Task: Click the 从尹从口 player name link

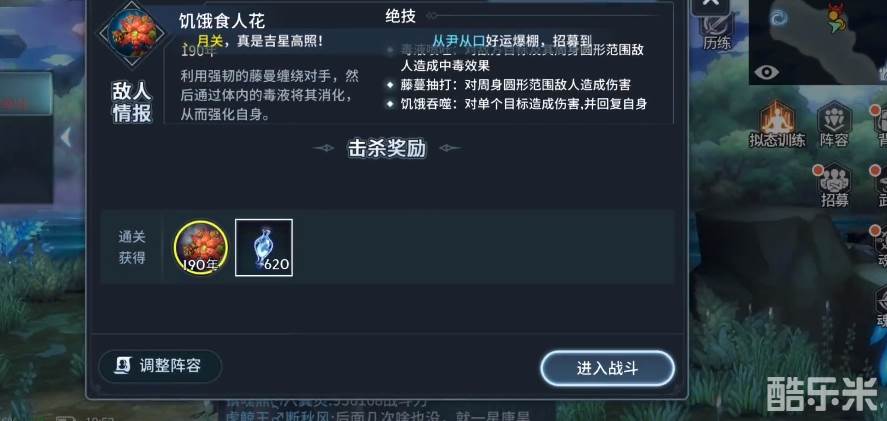Action: point(459,41)
